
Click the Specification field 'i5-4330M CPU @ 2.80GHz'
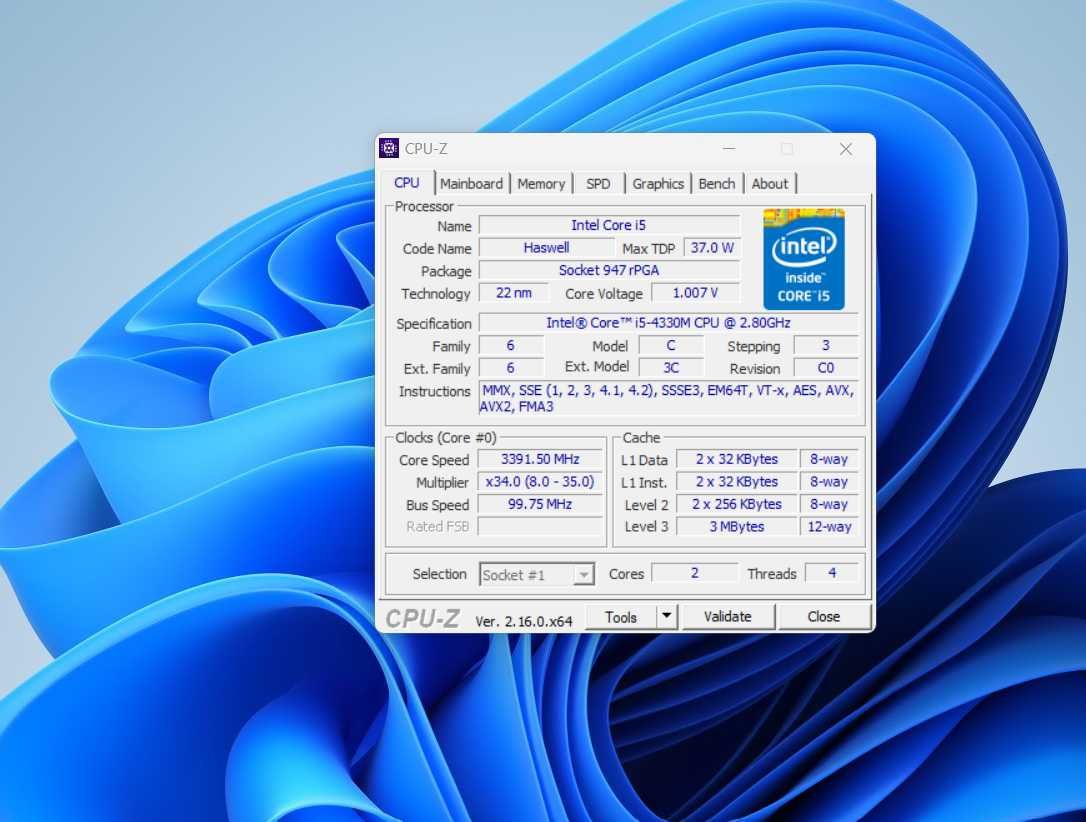(668, 323)
